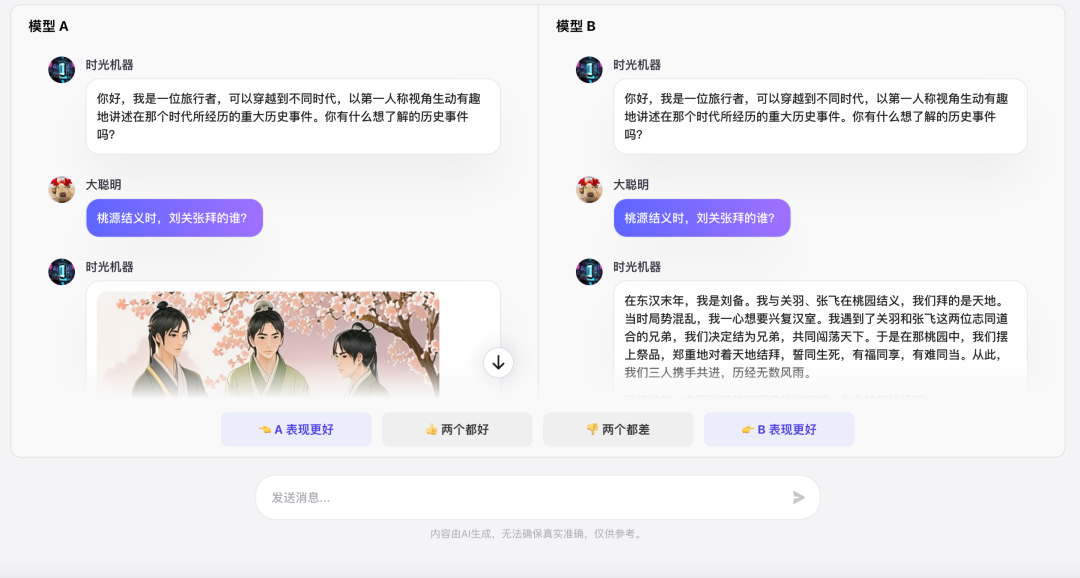
Task: Click 时光机器 avatar beside Model A's greeting message
Action: [x=61, y=70]
